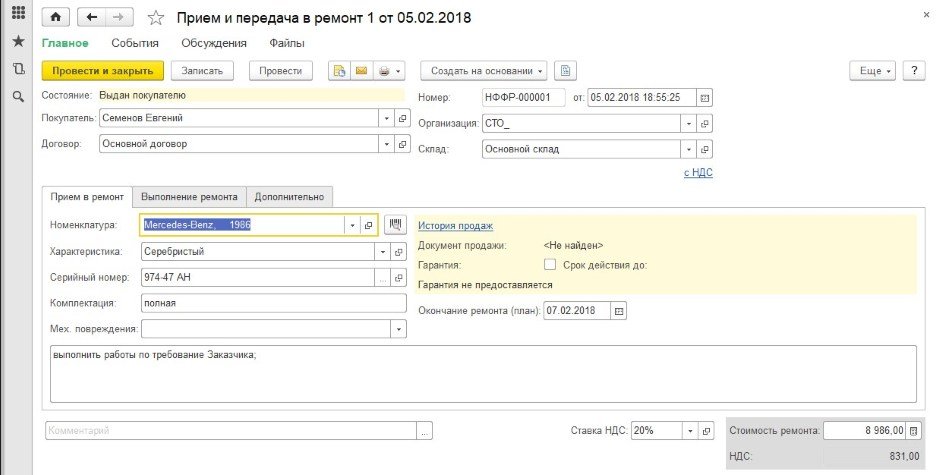Open the print menu icon
The width and height of the screenshot is (940, 475).
point(389,71)
